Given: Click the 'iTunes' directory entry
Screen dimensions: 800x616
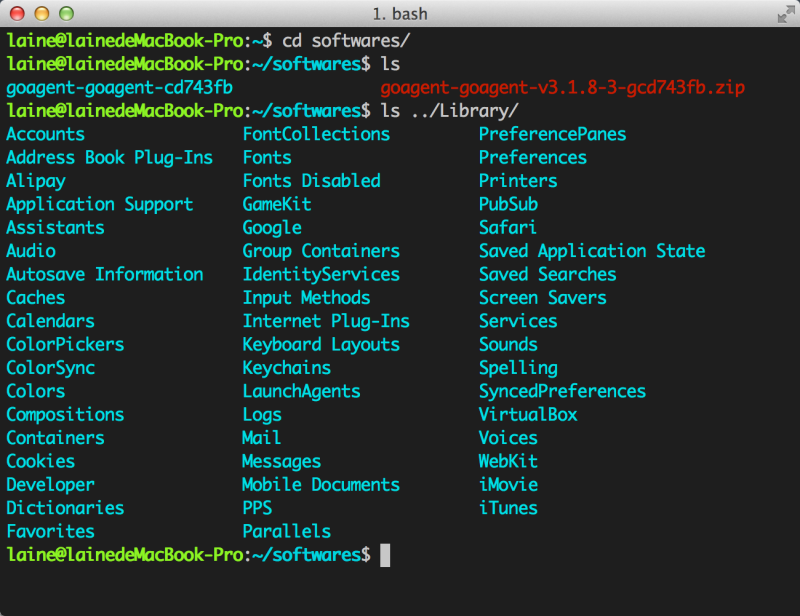Looking at the screenshot, I should (508, 508).
